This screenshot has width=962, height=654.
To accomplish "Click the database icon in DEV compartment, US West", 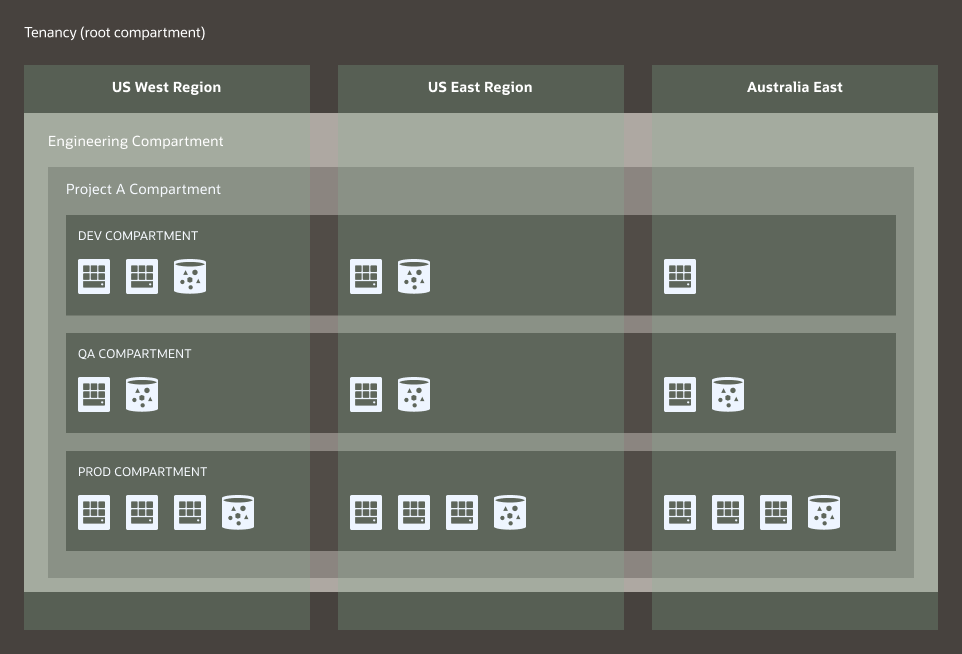I will [x=190, y=277].
